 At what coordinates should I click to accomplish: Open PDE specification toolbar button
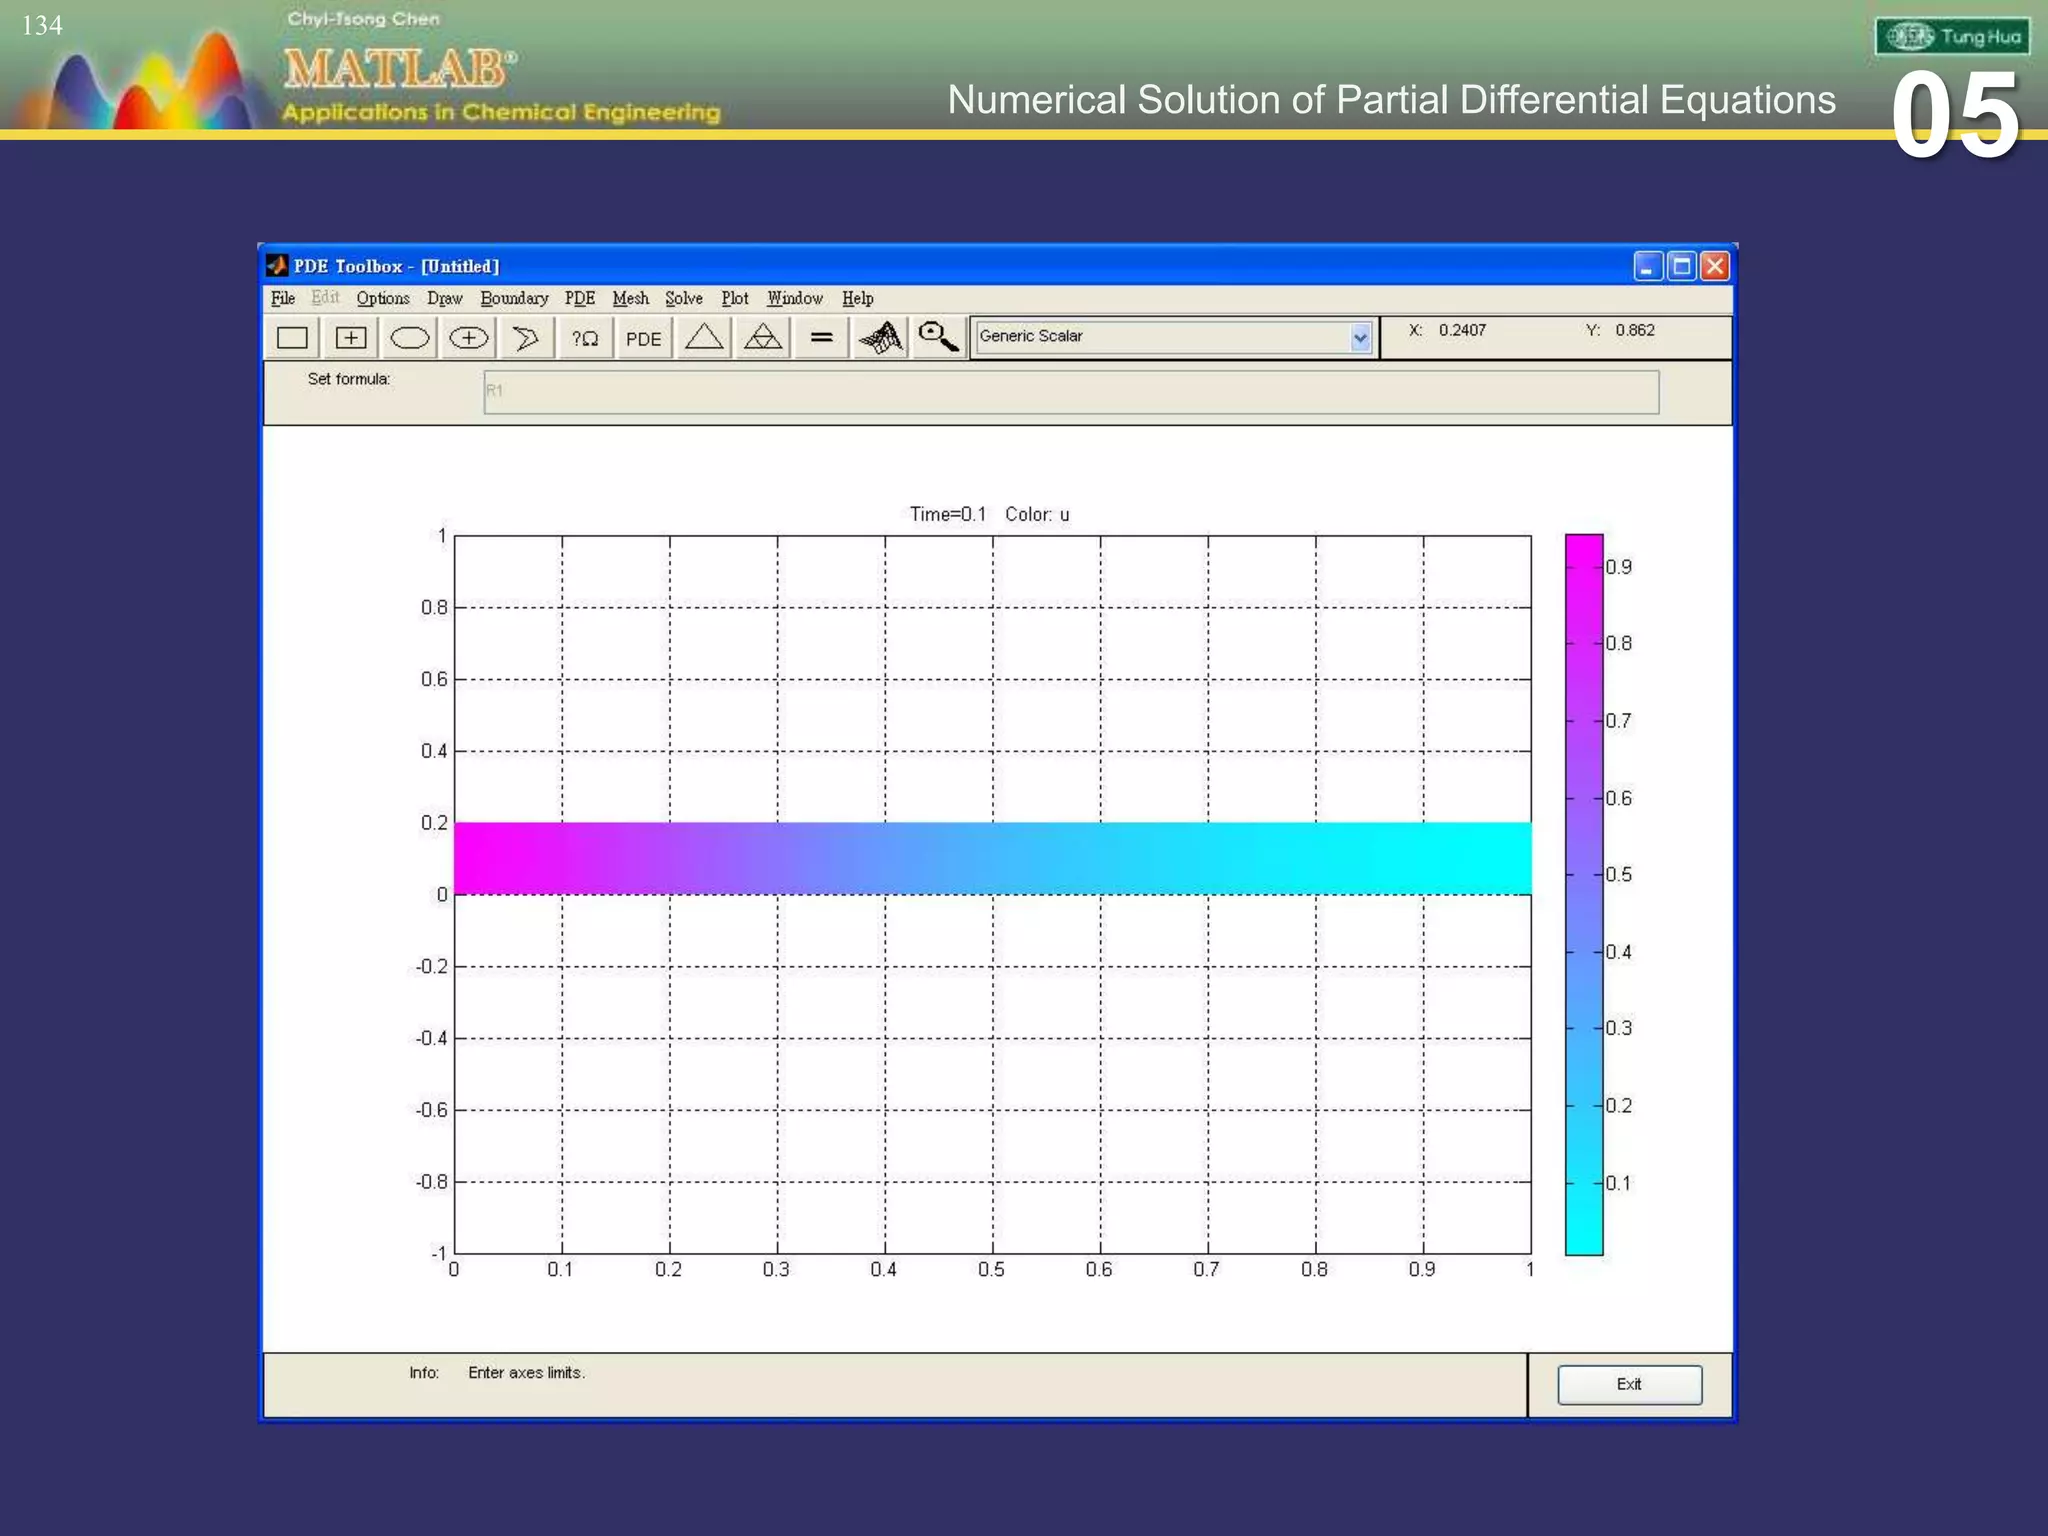[643, 338]
